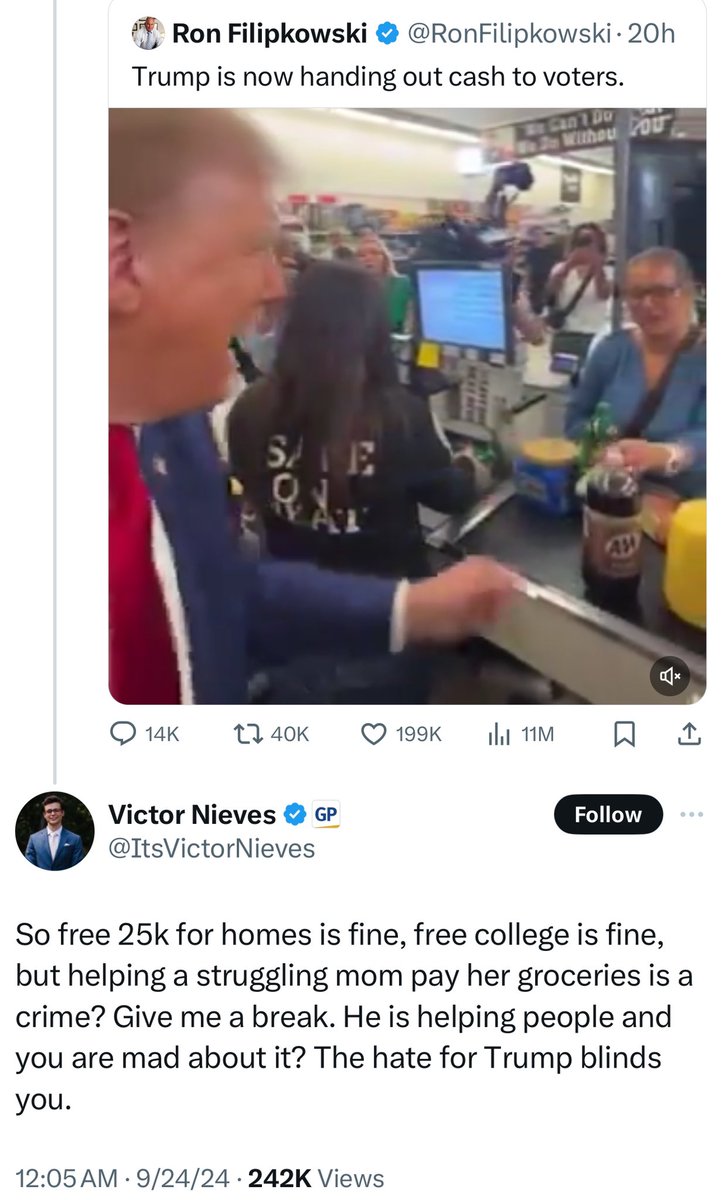
Task: View analytics showing 11M views
Action: click(520, 735)
